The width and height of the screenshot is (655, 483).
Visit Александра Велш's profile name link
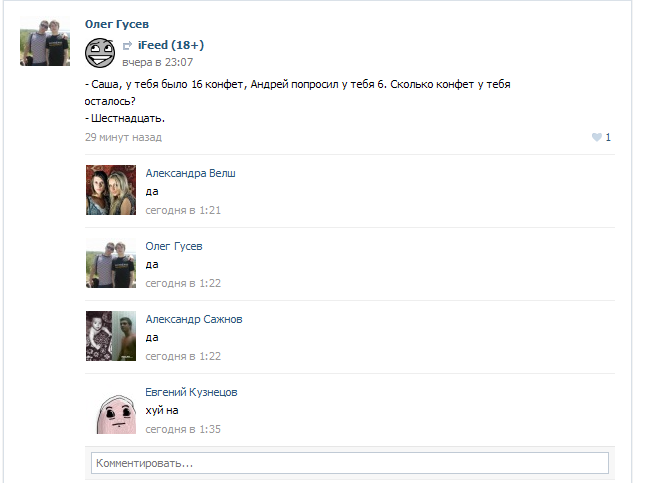(x=190, y=173)
